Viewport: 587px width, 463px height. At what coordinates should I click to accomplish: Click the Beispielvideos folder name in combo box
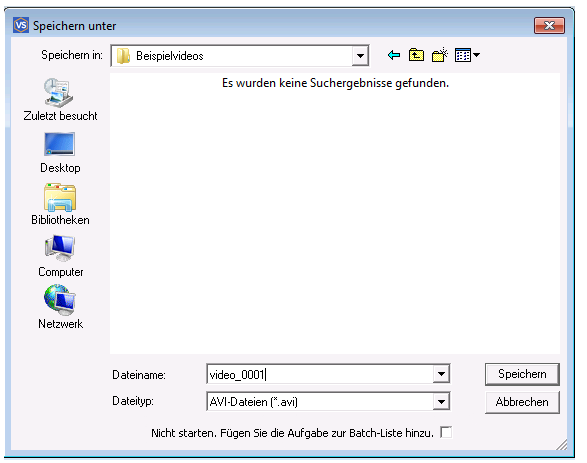tap(170, 56)
